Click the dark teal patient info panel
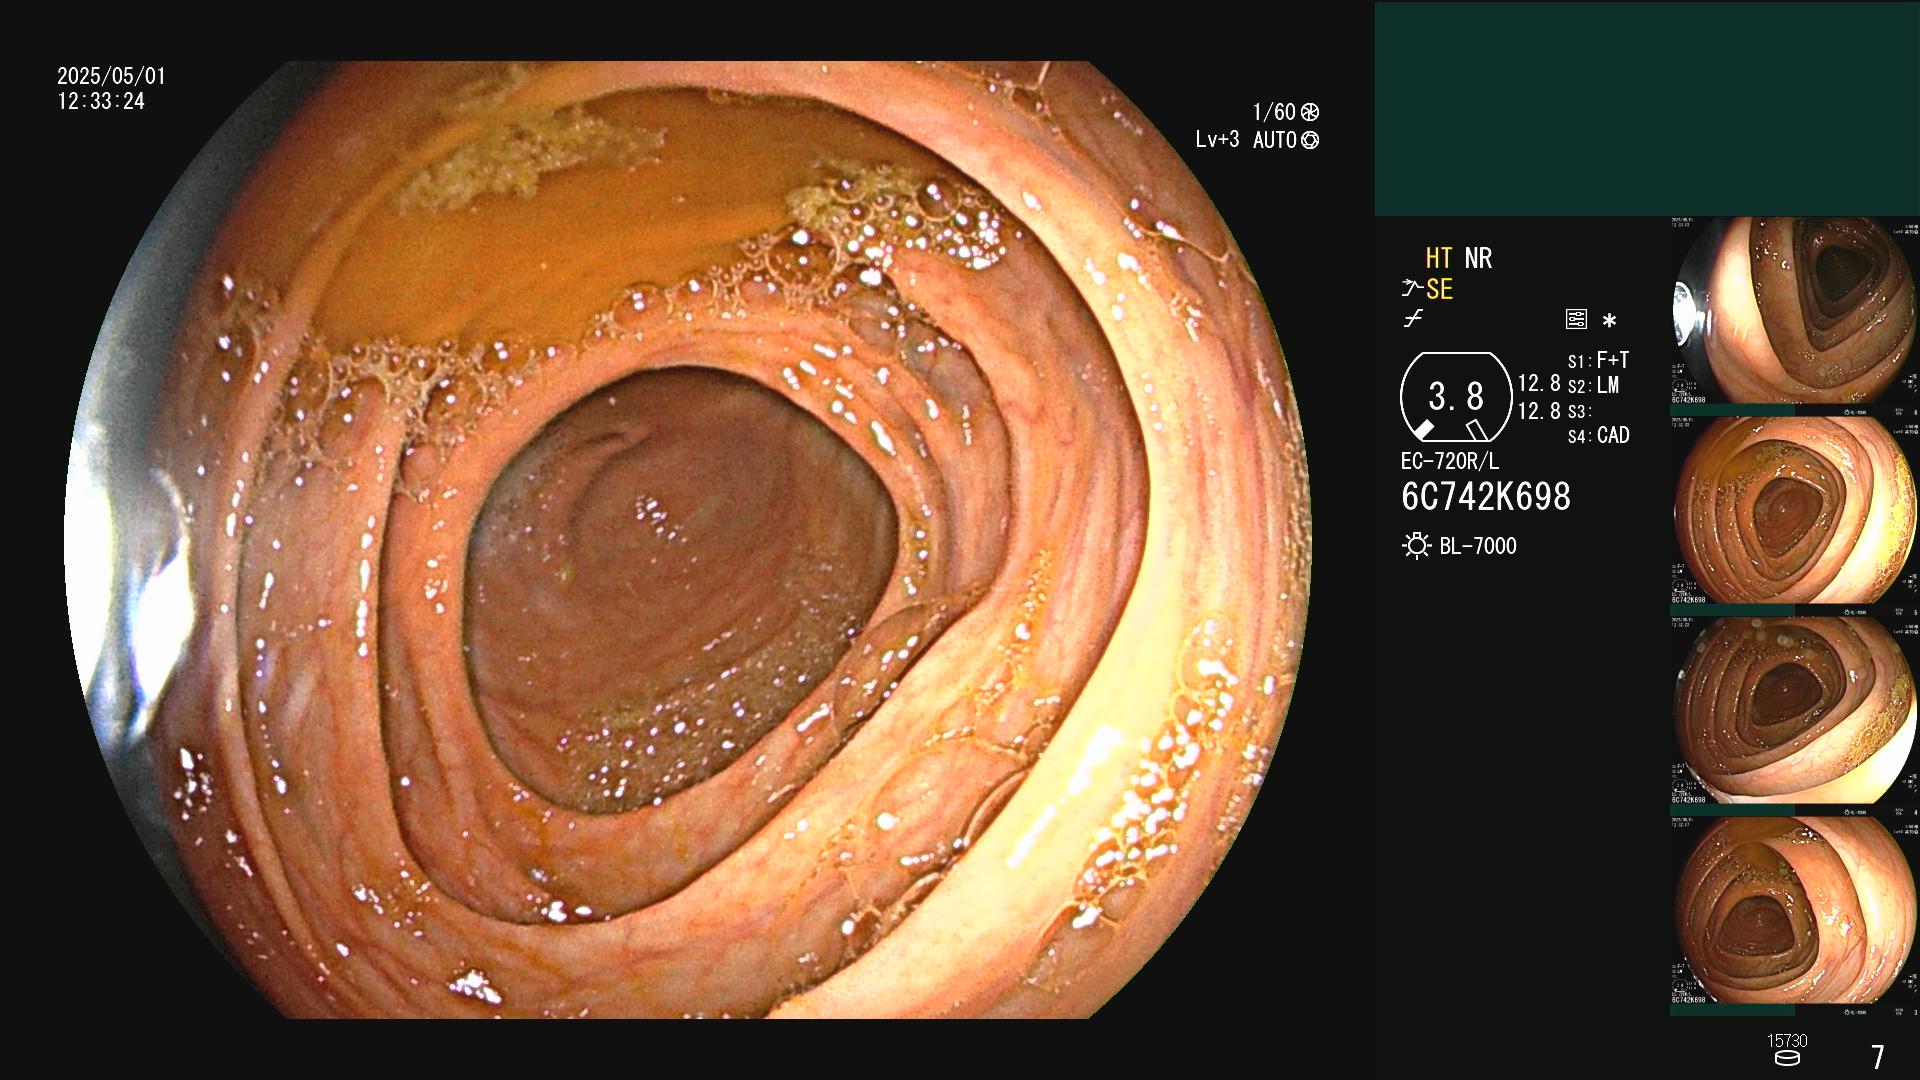Image resolution: width=1920 pixels, height=1080 pixels. tap(1647, 109)
